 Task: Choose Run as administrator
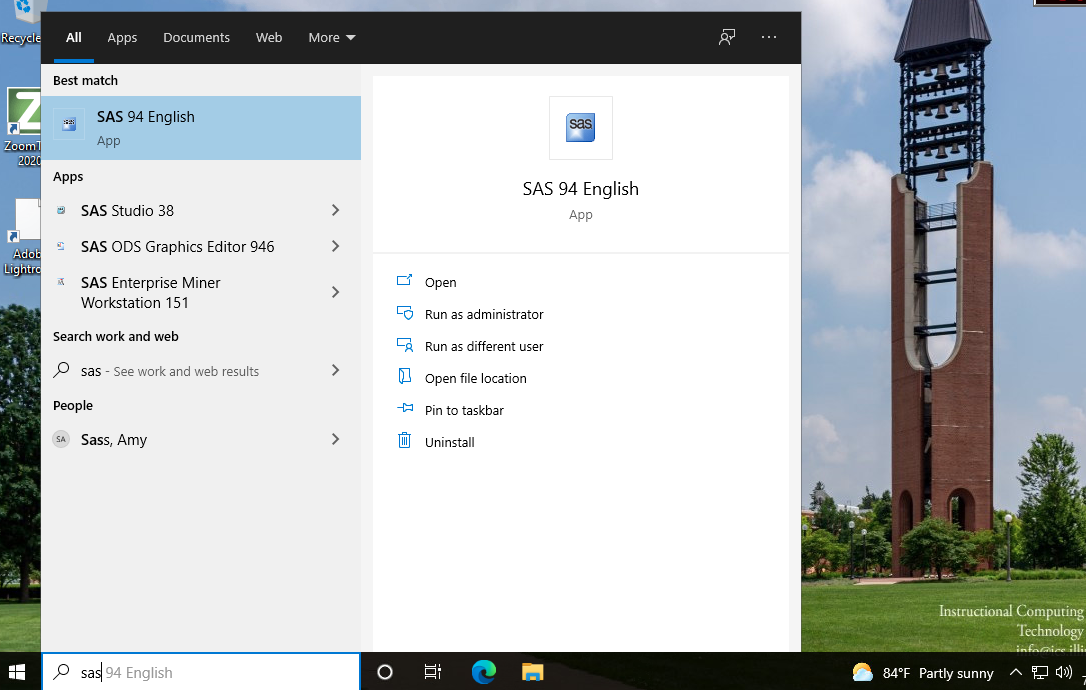[484, 314]
